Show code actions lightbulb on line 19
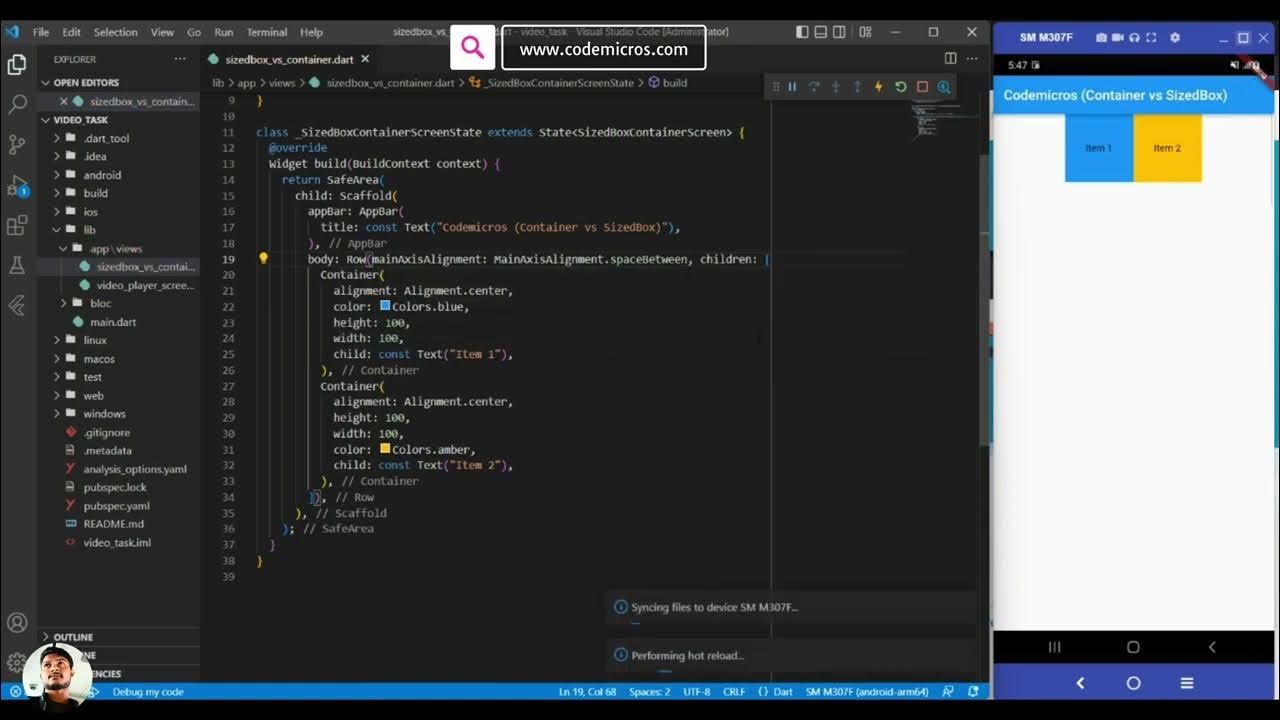This screenshot has height=720, width=1280. coord(263,258)
